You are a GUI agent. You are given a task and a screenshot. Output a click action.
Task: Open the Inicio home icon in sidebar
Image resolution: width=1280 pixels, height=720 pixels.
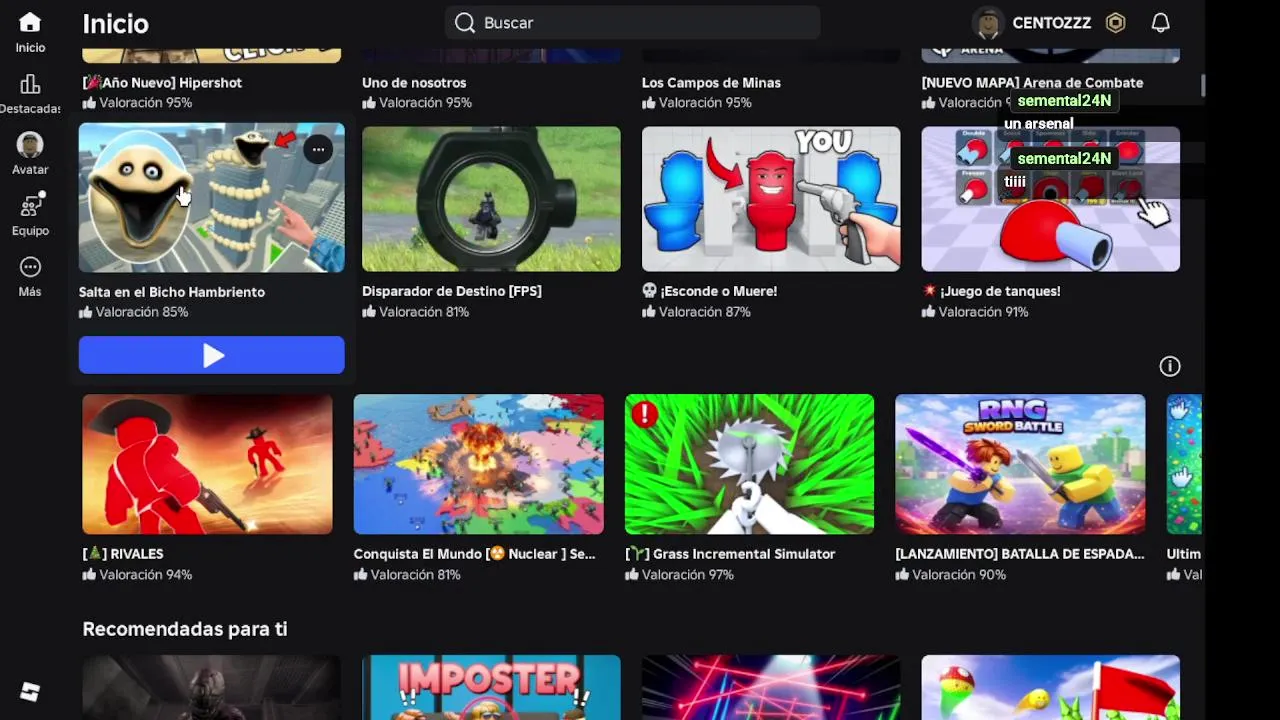(x=30, y=23)
